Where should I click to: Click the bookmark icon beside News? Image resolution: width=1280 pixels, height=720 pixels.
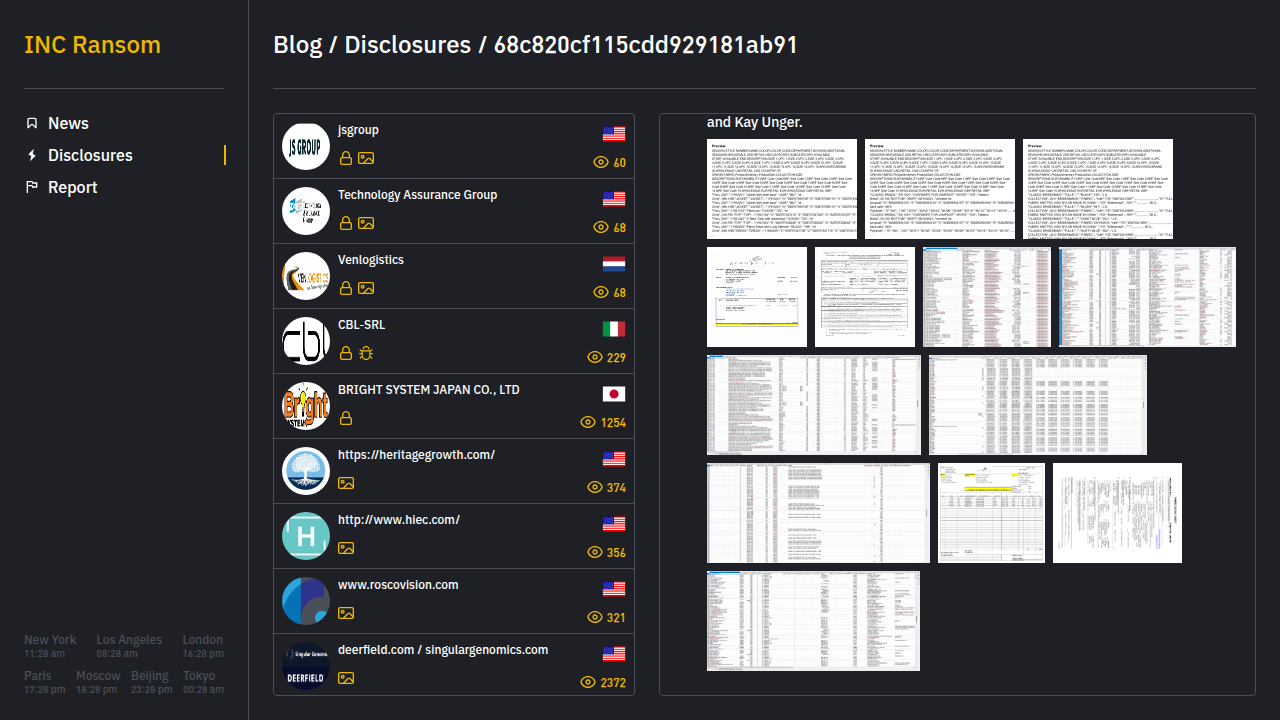point(32,123)
